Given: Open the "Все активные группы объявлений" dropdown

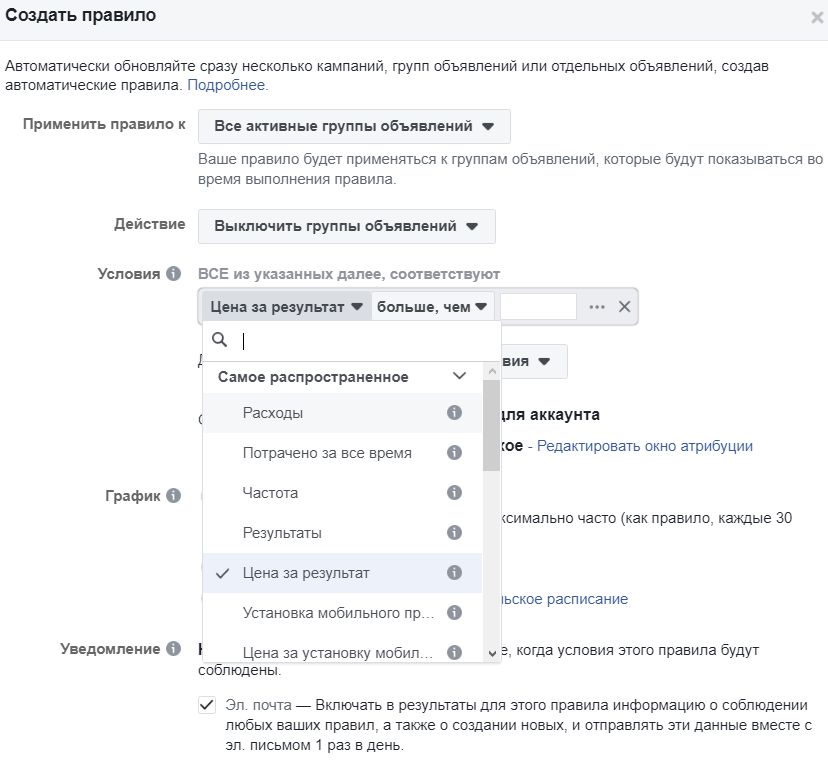Looking at the screenshot, I should click(353, 126).
